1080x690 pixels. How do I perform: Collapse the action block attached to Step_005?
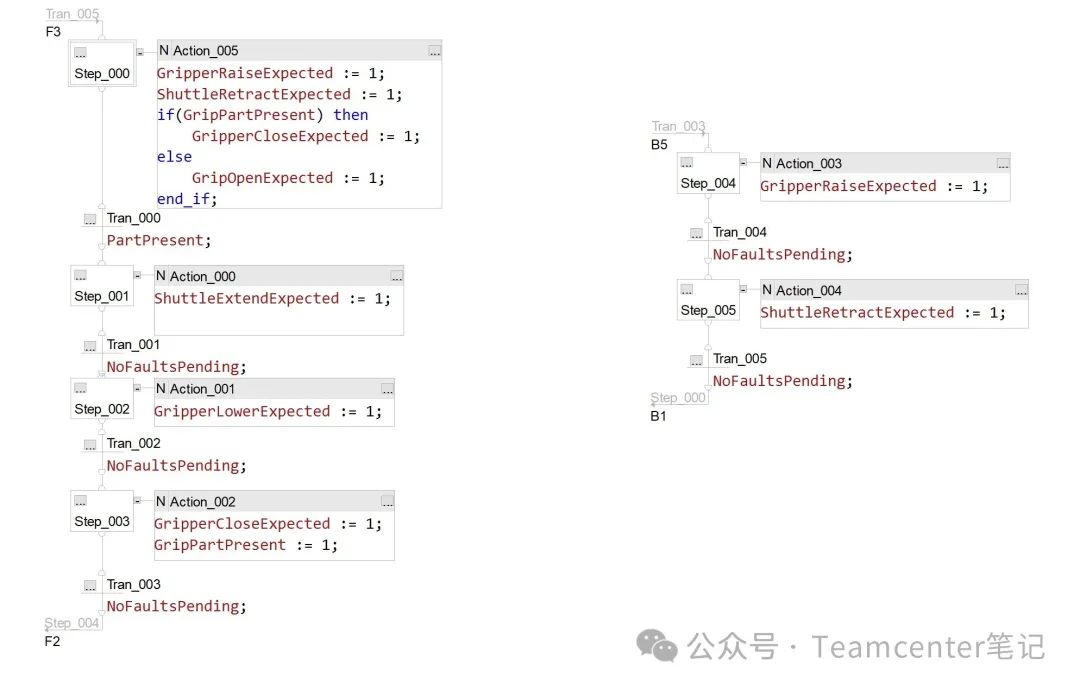743,289
